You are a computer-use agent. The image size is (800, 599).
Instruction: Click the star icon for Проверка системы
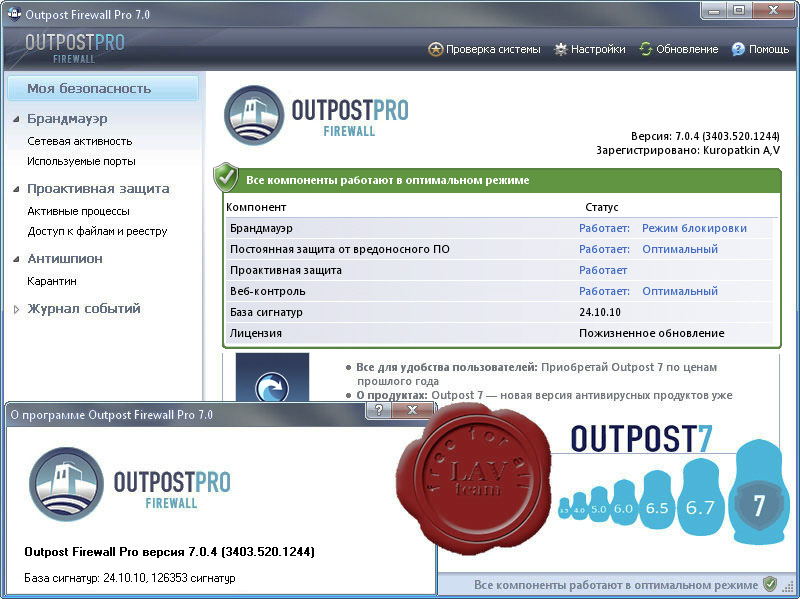tap(435, 49)
